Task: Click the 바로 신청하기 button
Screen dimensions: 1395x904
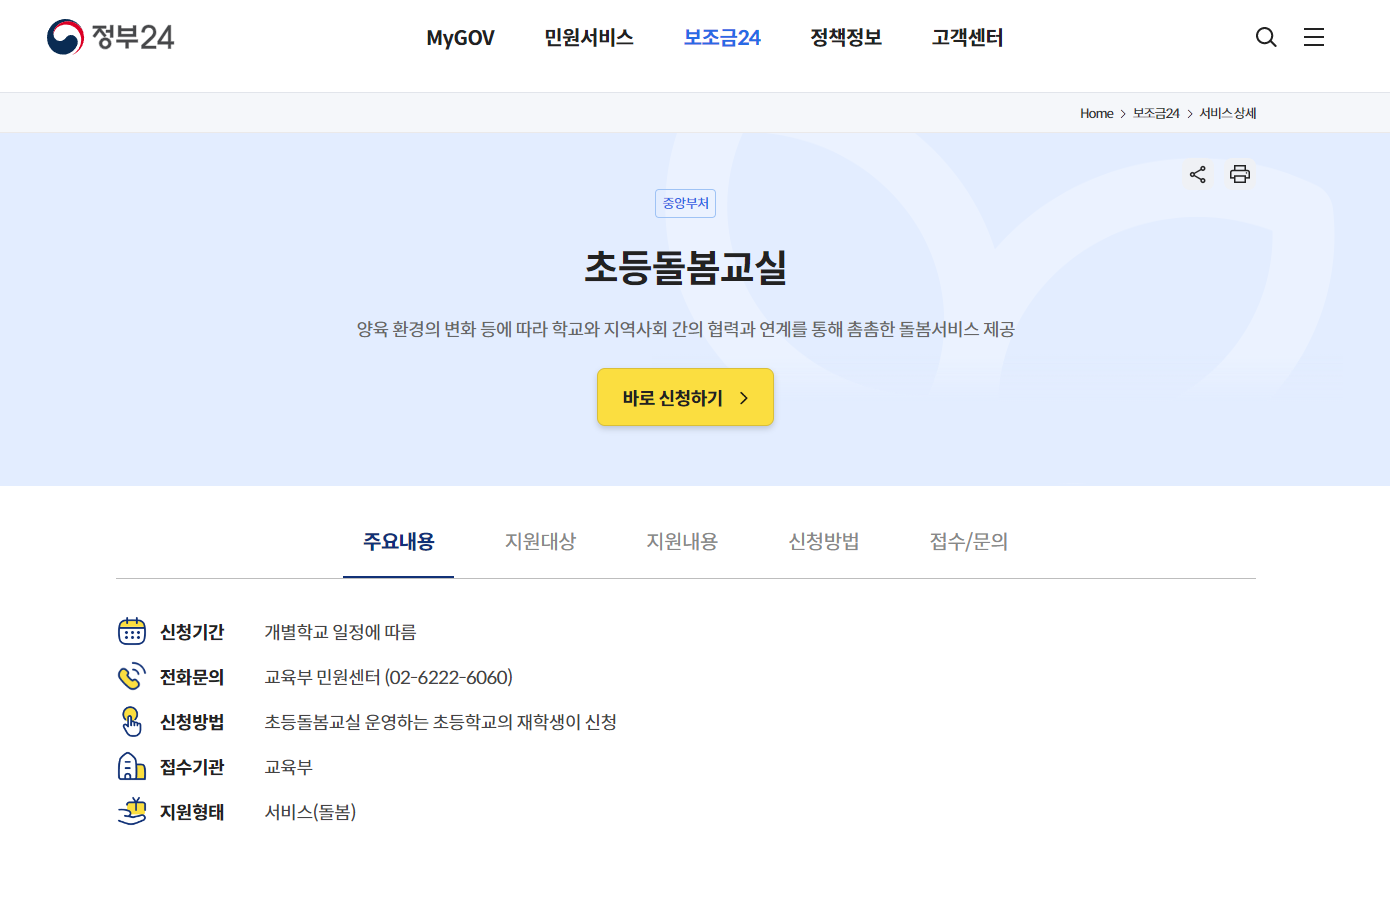Action: tap(685, 397)
